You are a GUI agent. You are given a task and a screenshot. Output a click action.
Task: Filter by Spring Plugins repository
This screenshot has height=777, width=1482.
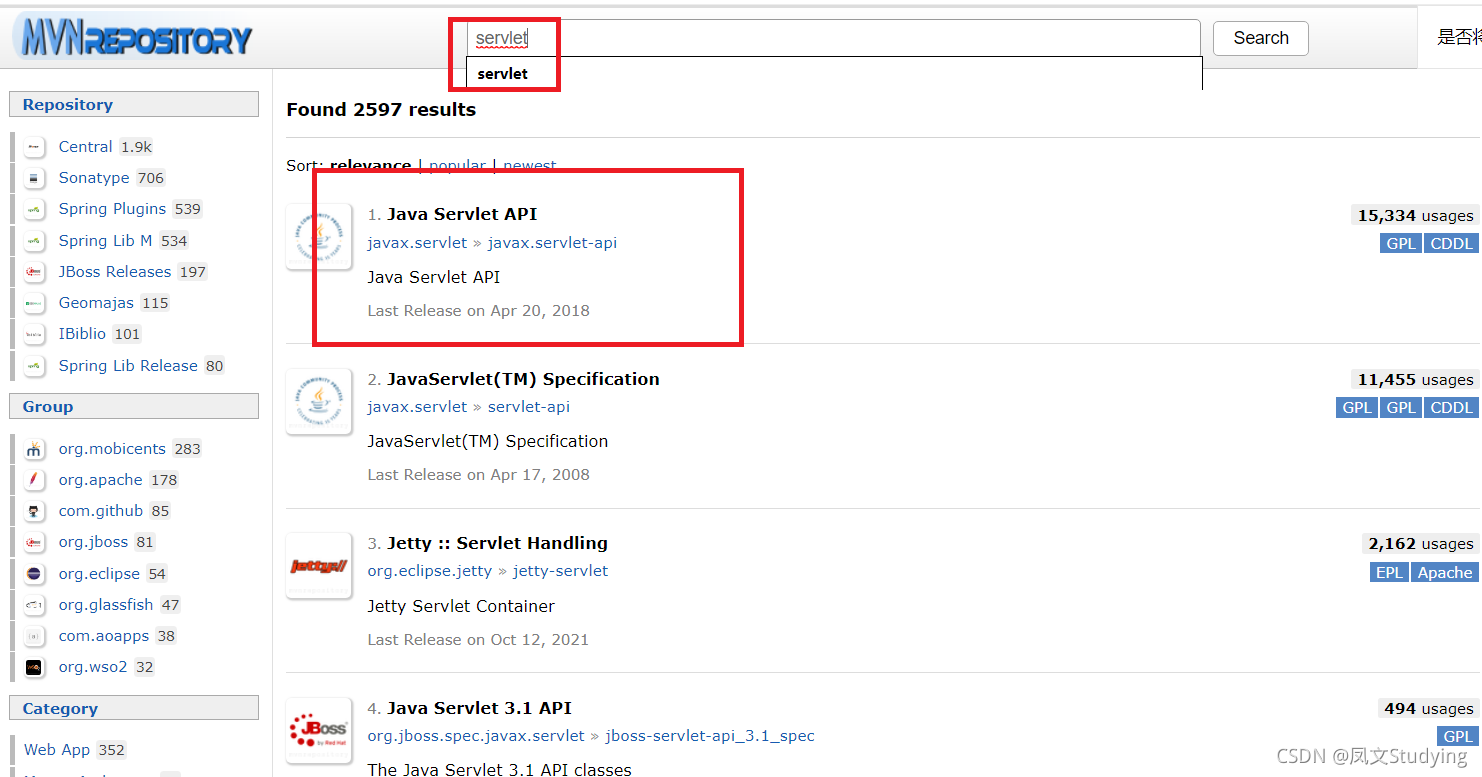point(112,209)
